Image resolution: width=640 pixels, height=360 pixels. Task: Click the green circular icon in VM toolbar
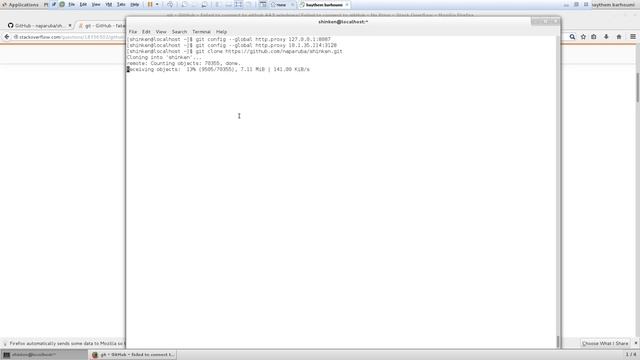click(x=62, y=4)
